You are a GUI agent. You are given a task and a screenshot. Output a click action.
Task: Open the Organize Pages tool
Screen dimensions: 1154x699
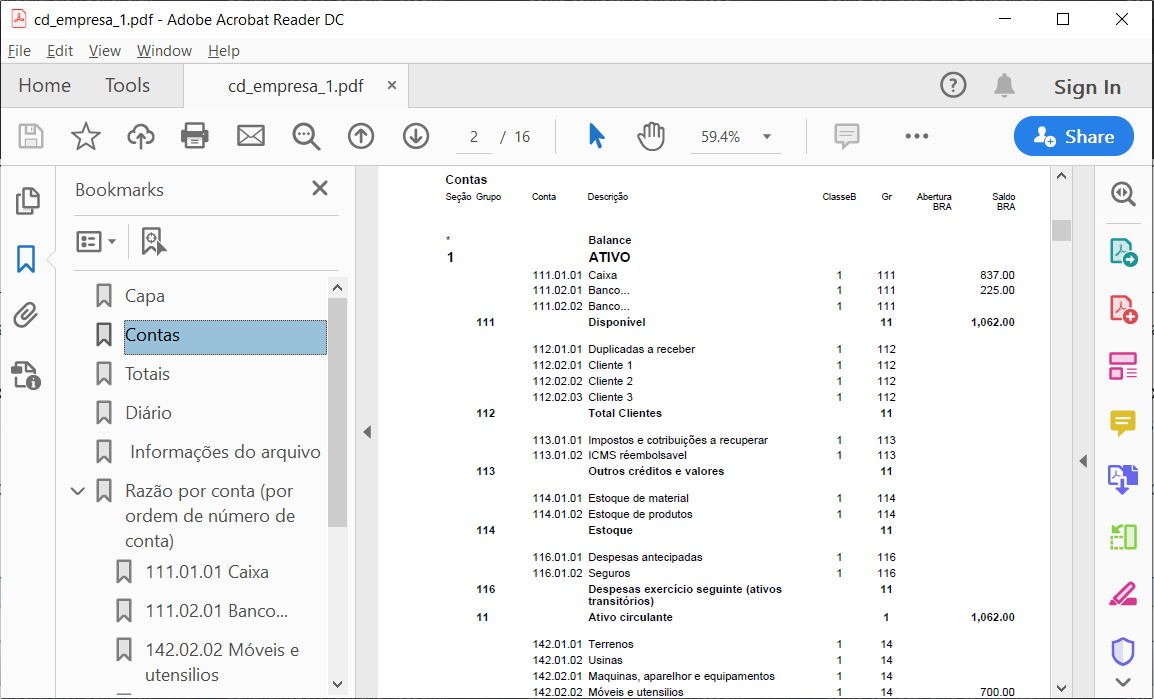[1123, 537]
